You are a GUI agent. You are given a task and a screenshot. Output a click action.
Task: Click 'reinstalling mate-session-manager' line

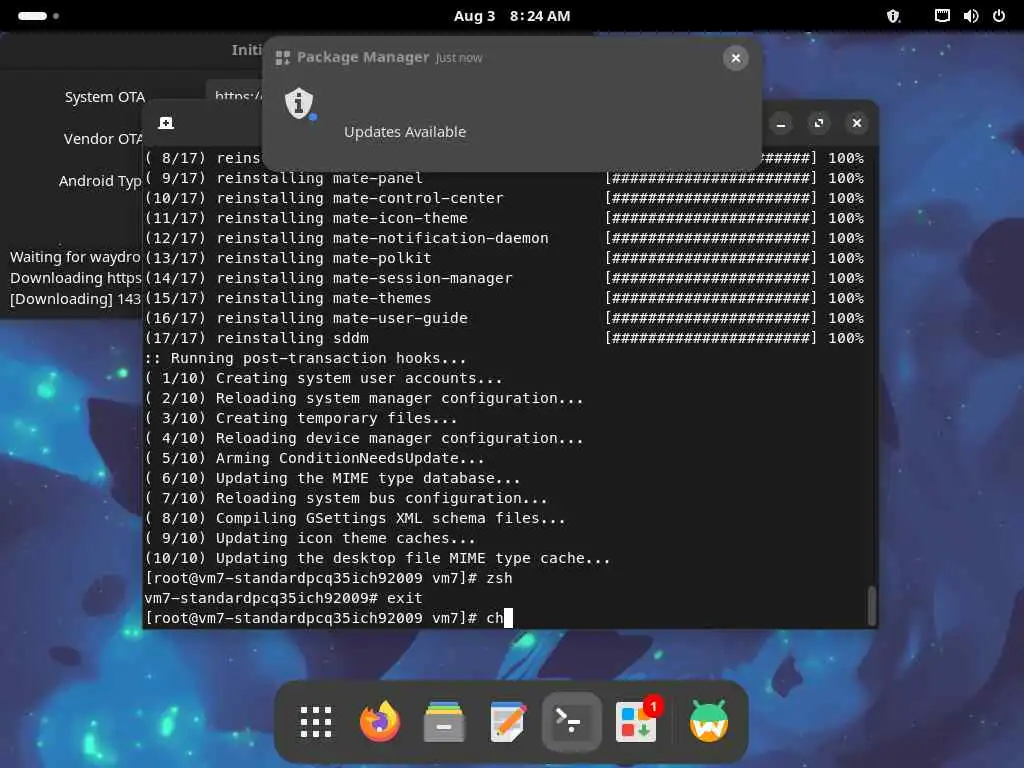(x=364, y=278)
